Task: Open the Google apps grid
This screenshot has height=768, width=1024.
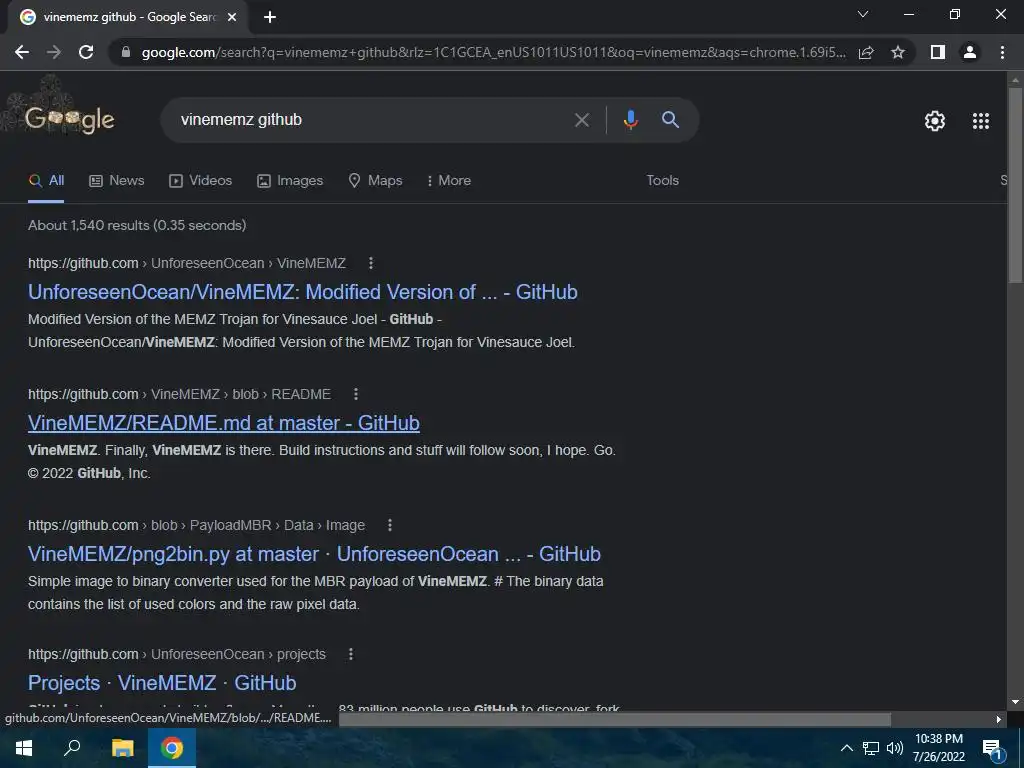Action: [x=981, y=121]
